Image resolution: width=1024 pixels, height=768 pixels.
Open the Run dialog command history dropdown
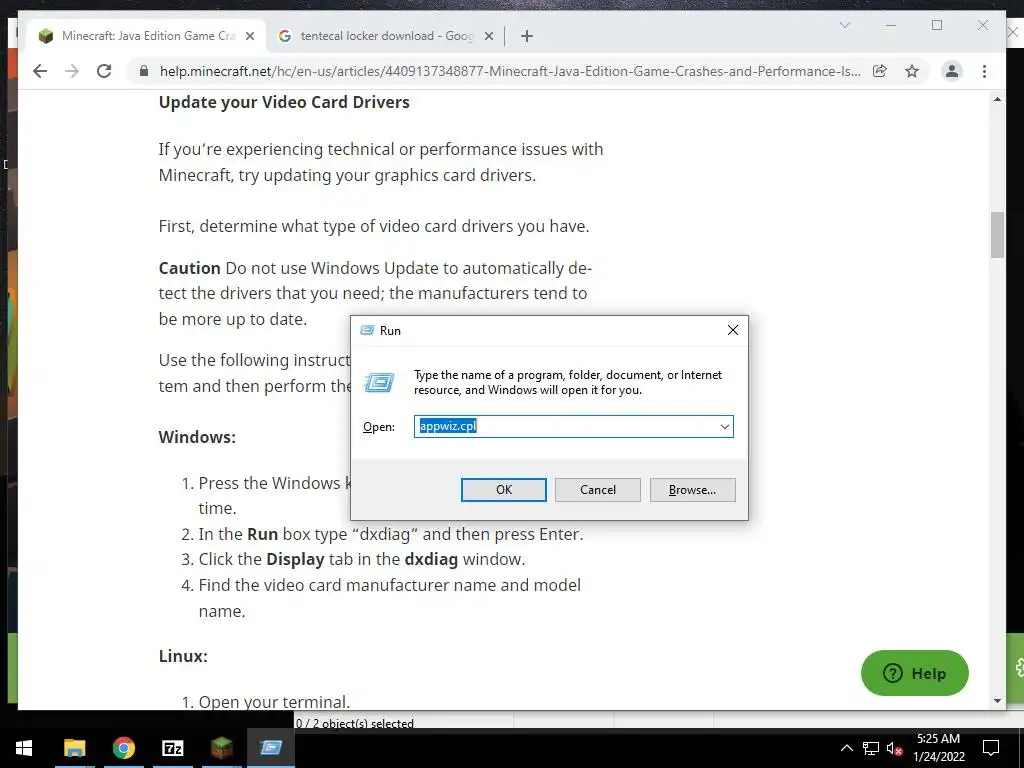point(724,426)
